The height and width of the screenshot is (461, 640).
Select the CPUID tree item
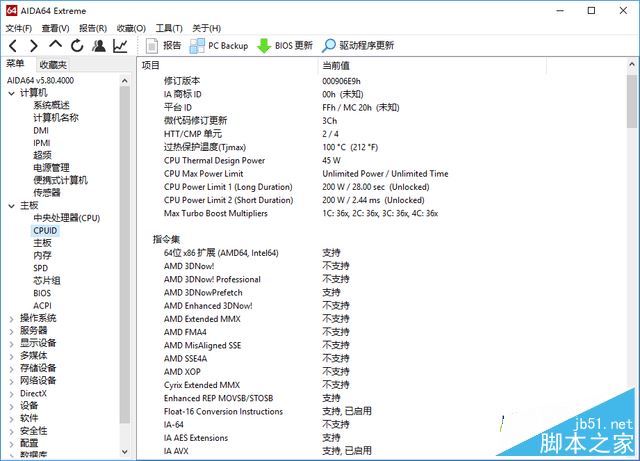pos(45,231)
